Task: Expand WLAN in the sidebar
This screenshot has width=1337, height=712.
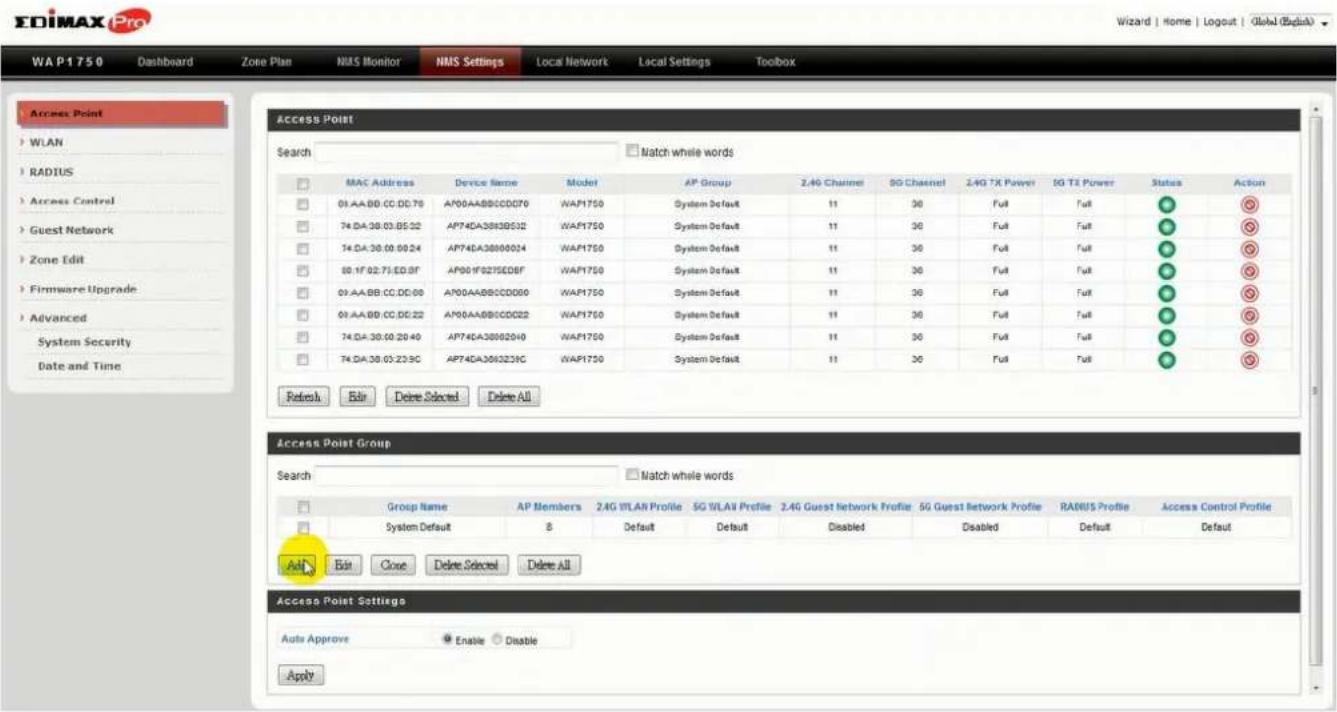Action: (47, 142)
